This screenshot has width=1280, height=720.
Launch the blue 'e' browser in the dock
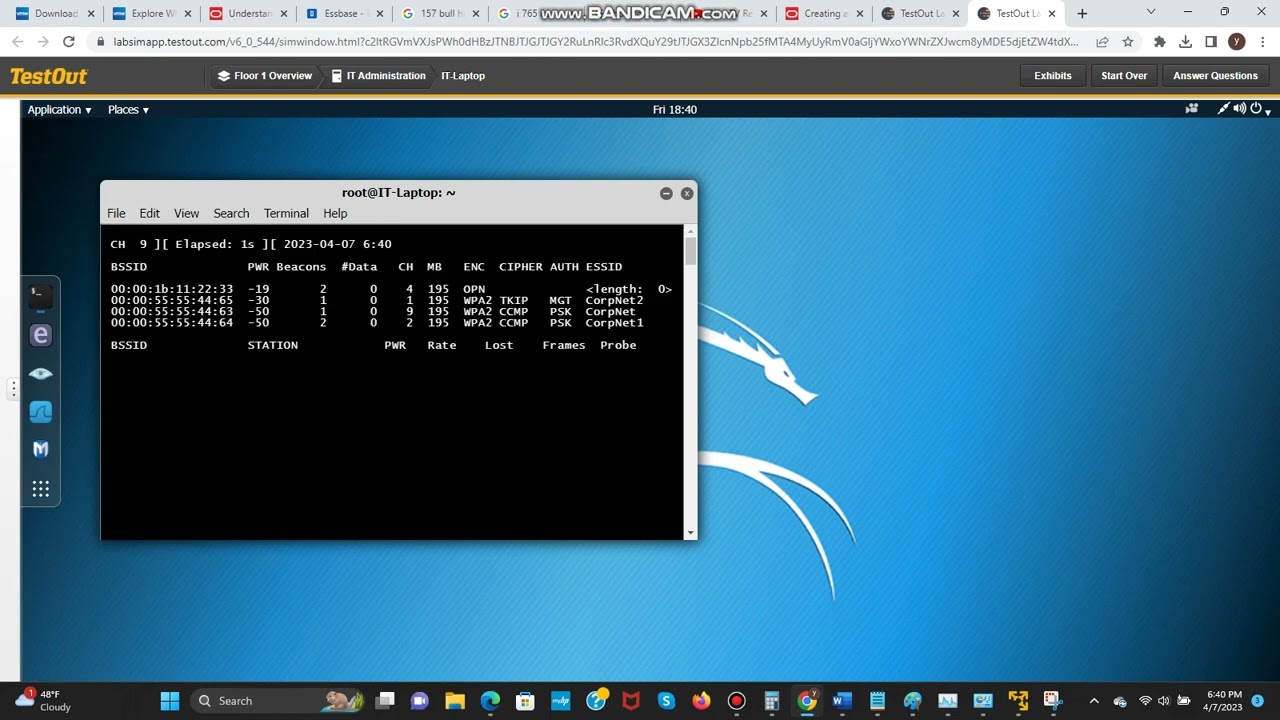(x=41, y=335)
